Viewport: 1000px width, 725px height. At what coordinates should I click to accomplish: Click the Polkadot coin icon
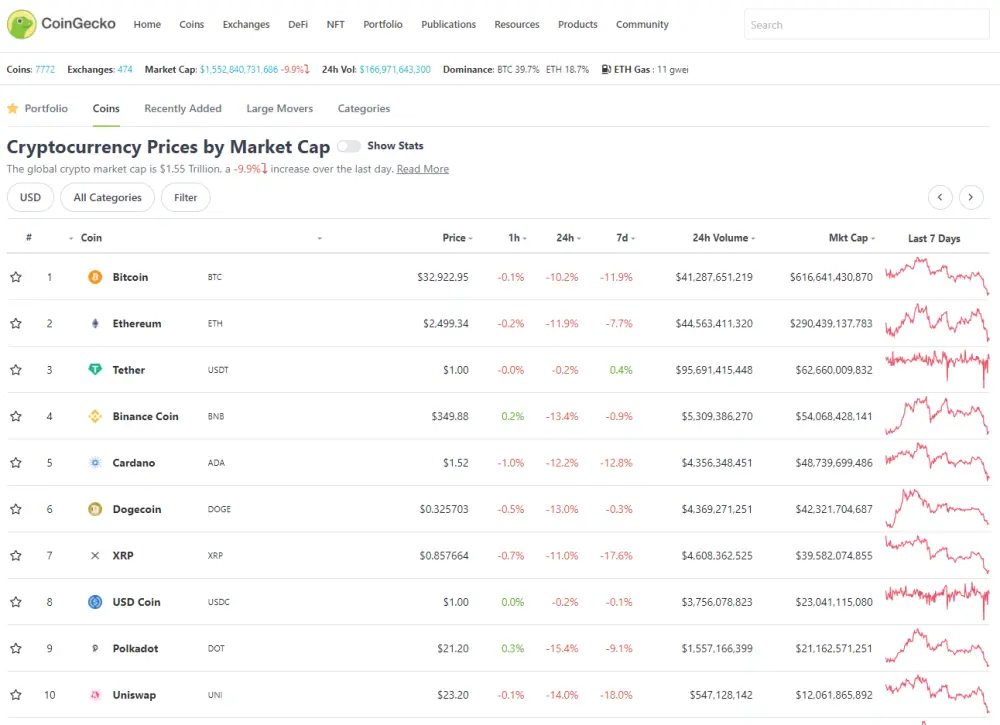pyautogui.click(x=95, y=648)
